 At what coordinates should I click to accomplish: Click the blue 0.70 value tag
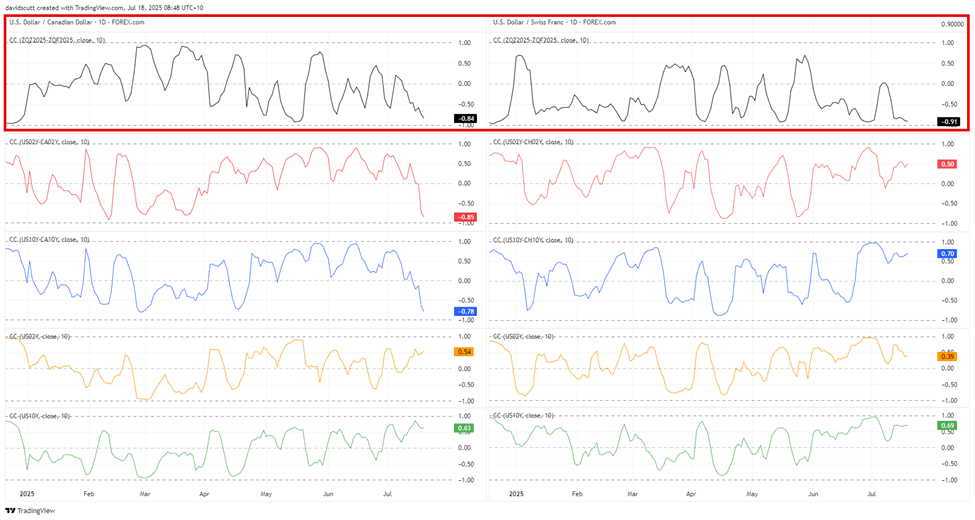946,254
